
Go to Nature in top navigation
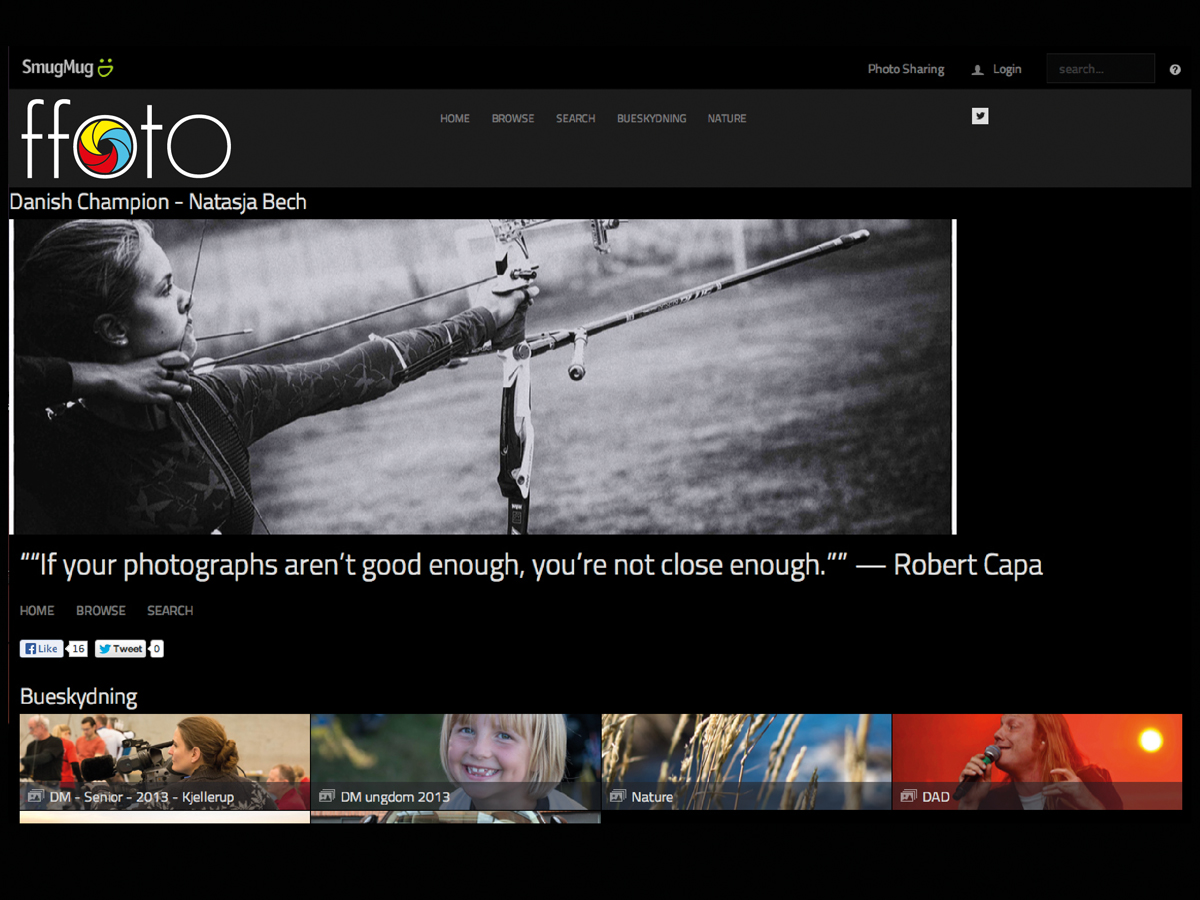click(727, 118)
